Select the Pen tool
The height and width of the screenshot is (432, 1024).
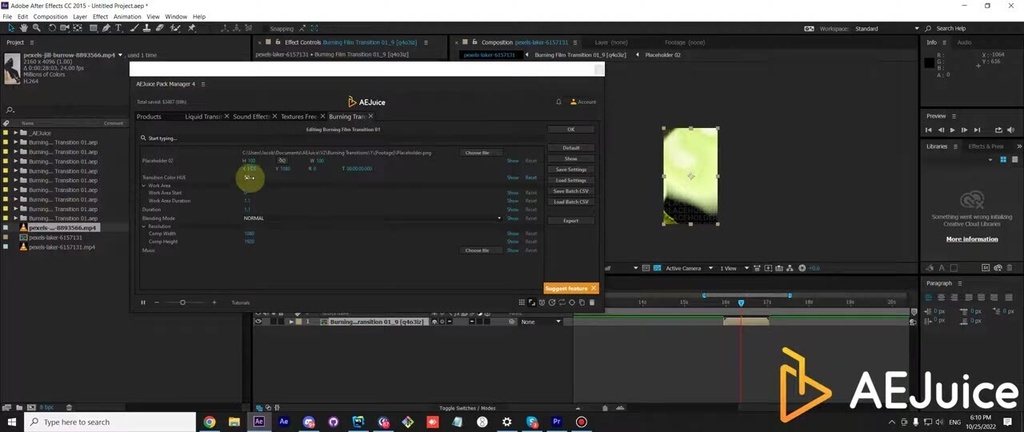click(x=106, y=28)
